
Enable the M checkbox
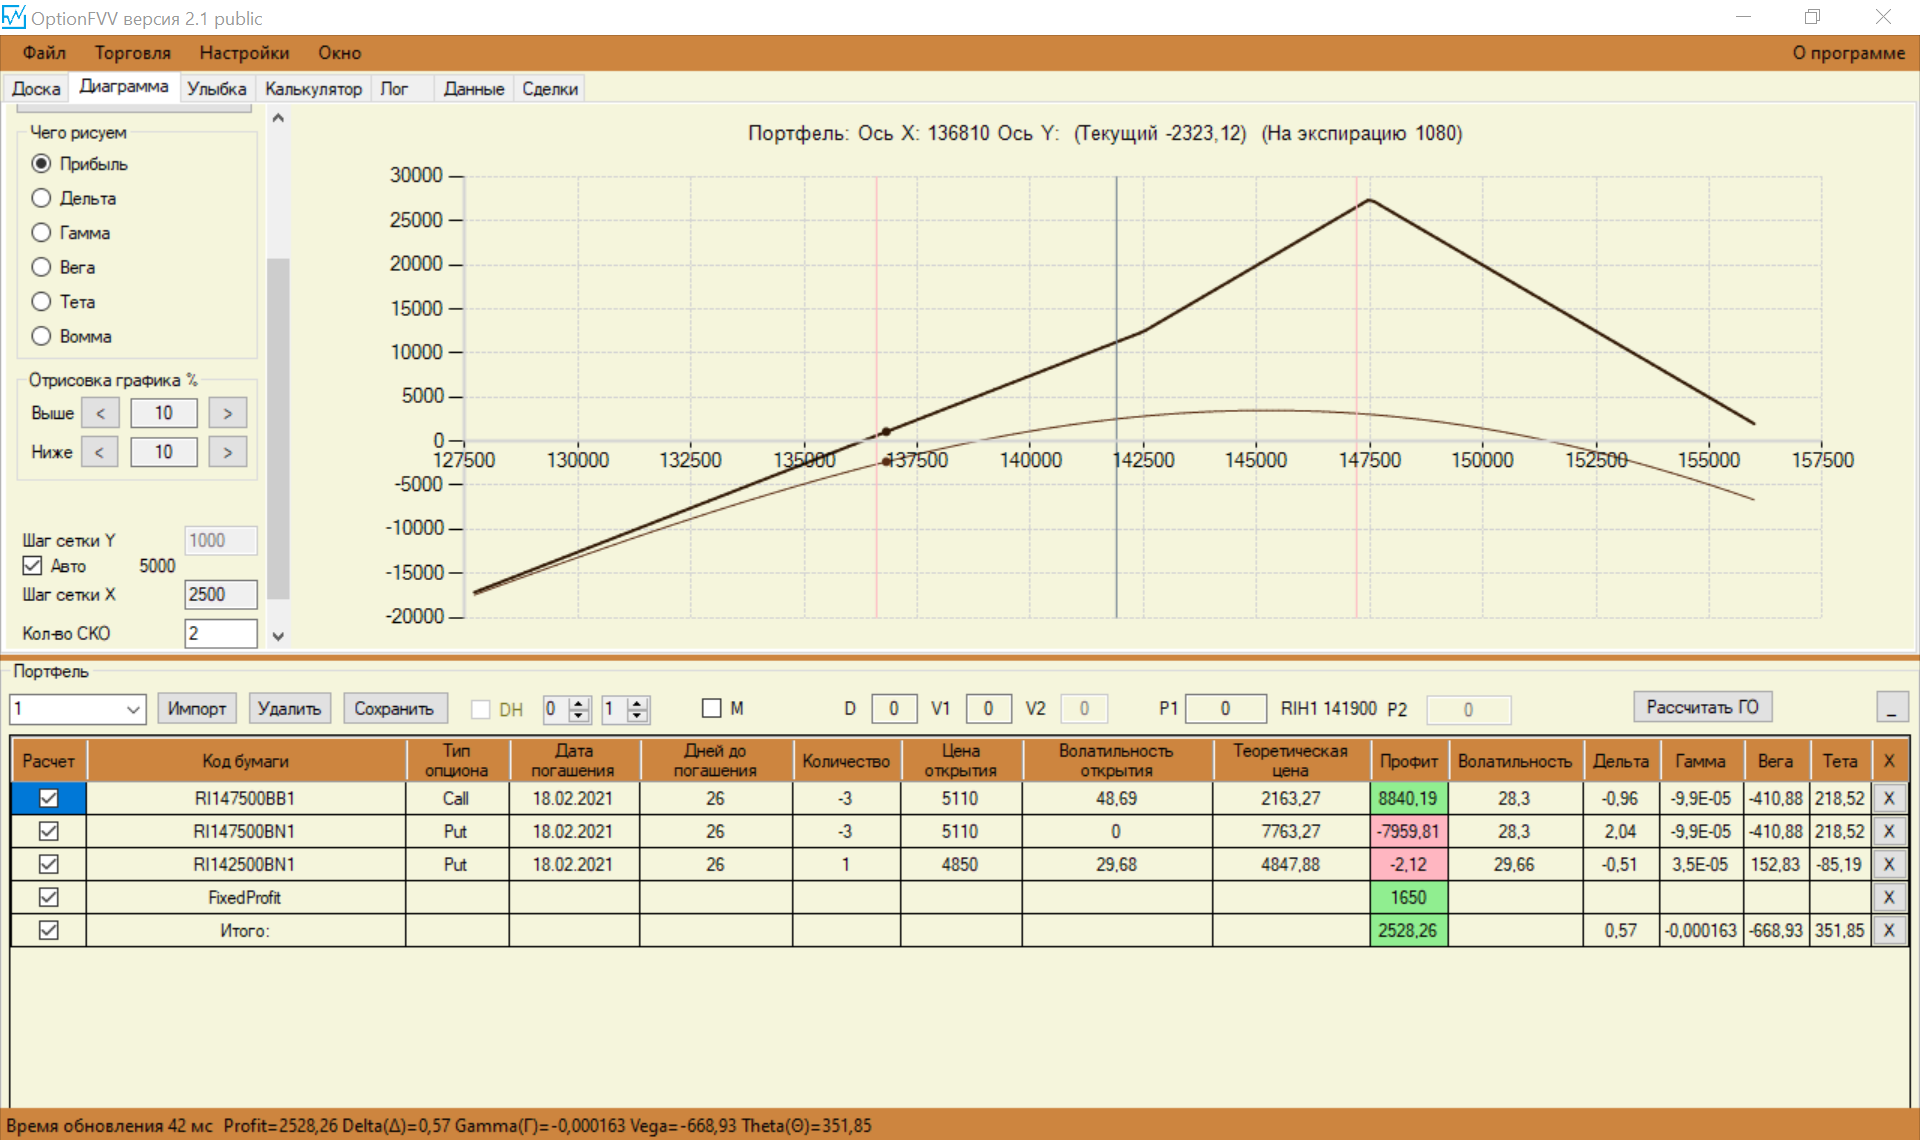(712, 708)
